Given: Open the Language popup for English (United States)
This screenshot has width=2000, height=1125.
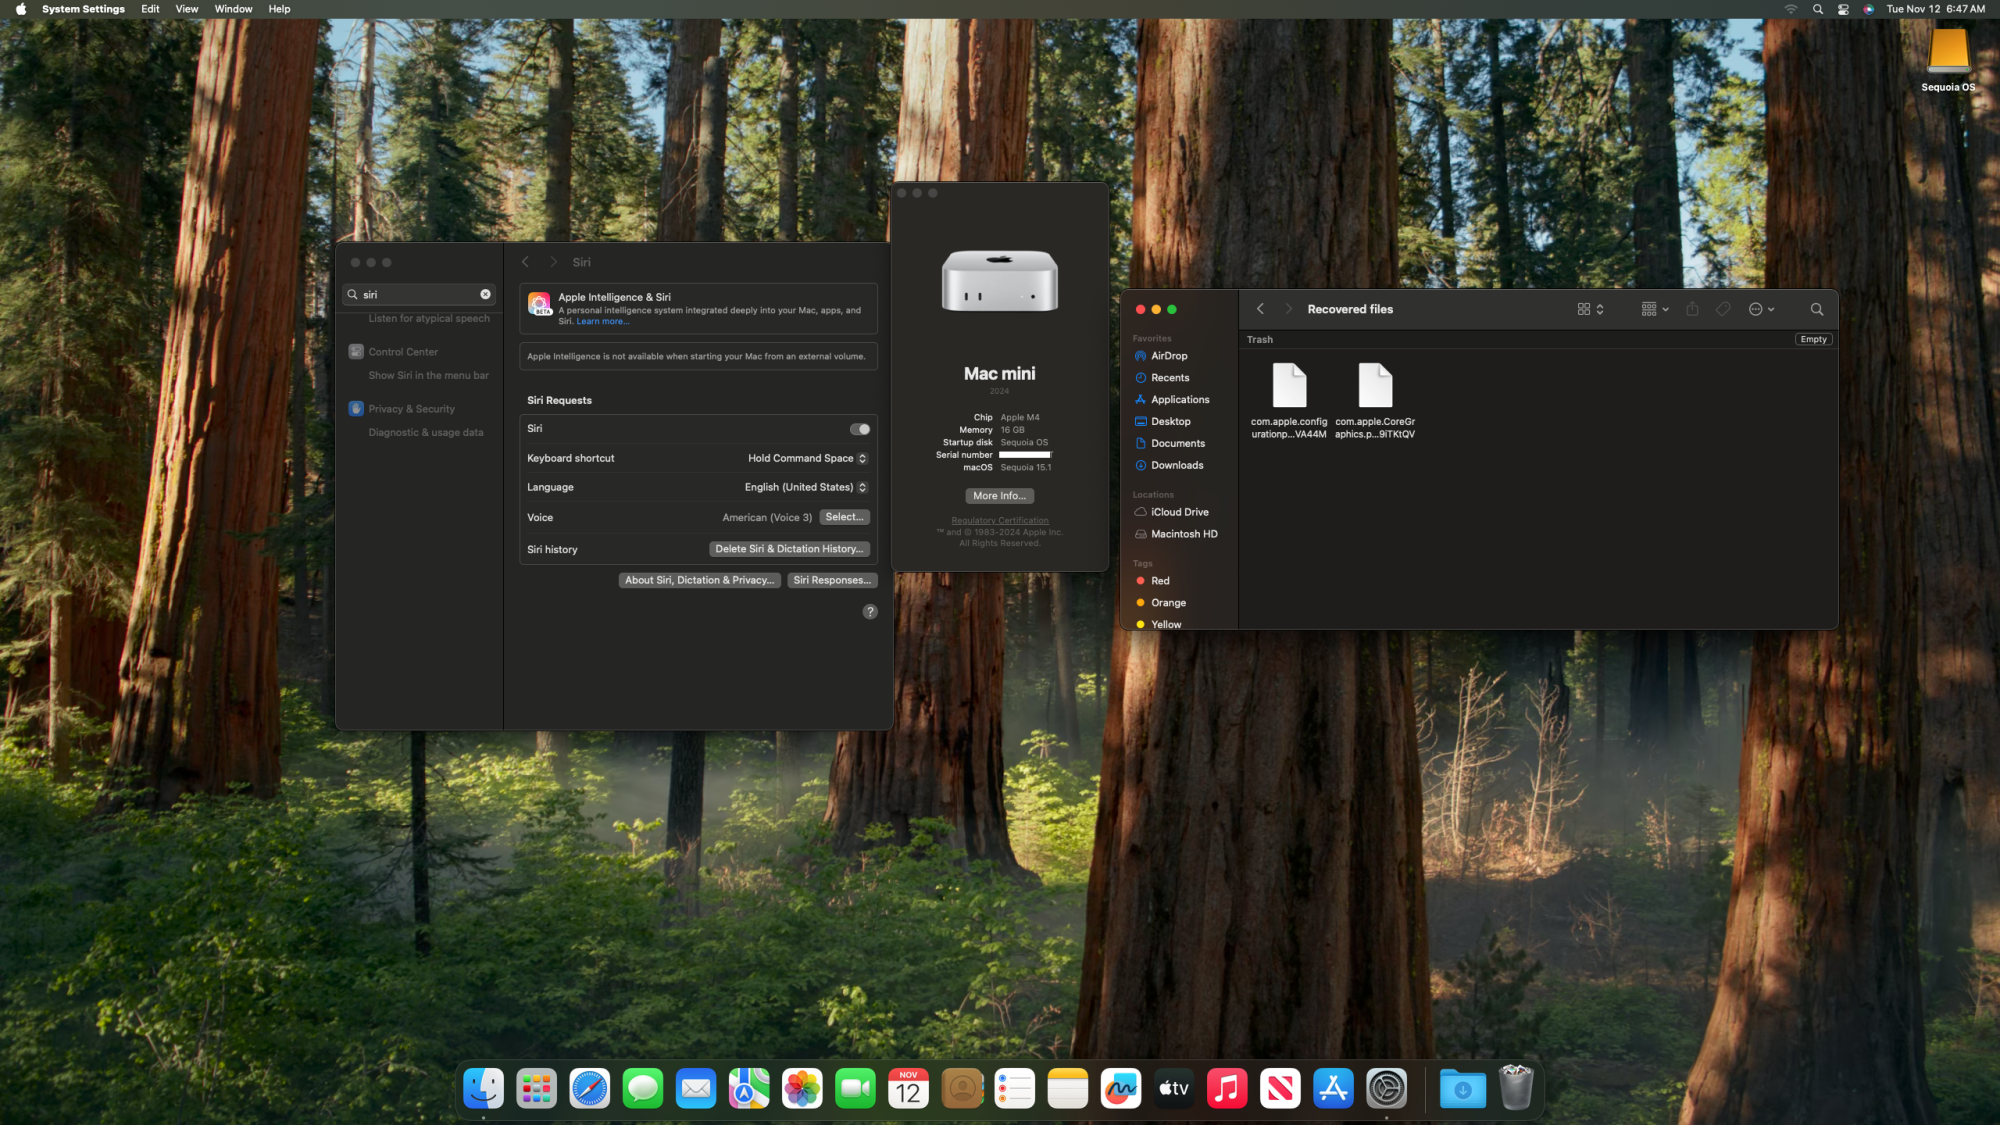Looking at the screenshot, I should point(805,488).
